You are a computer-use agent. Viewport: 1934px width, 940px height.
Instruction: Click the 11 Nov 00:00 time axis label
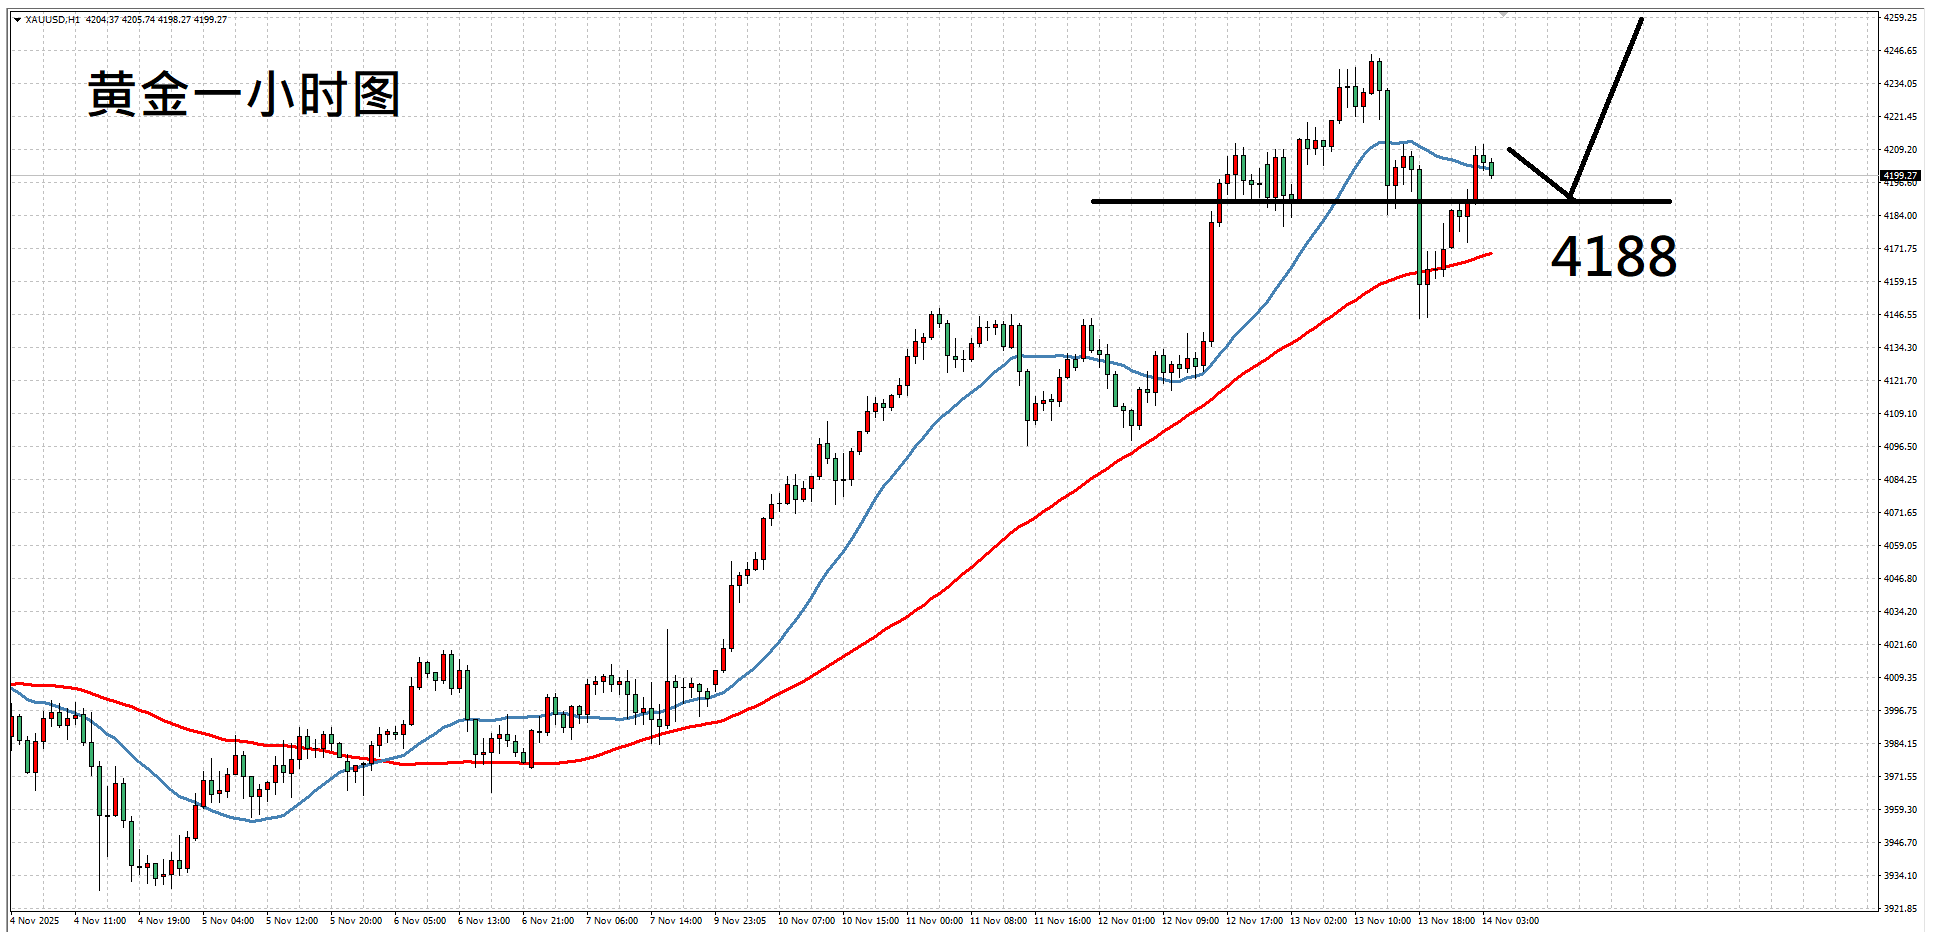click(934, 921)
